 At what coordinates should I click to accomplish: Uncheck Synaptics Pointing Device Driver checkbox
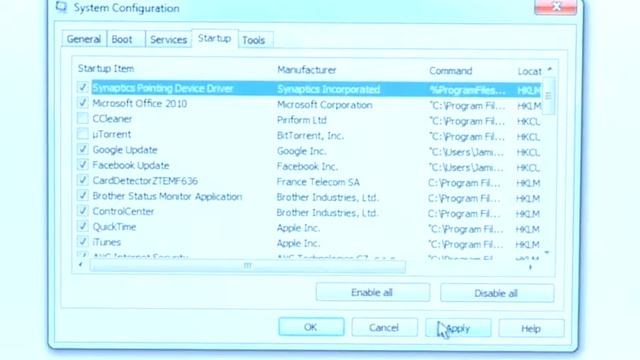[82, 87]
